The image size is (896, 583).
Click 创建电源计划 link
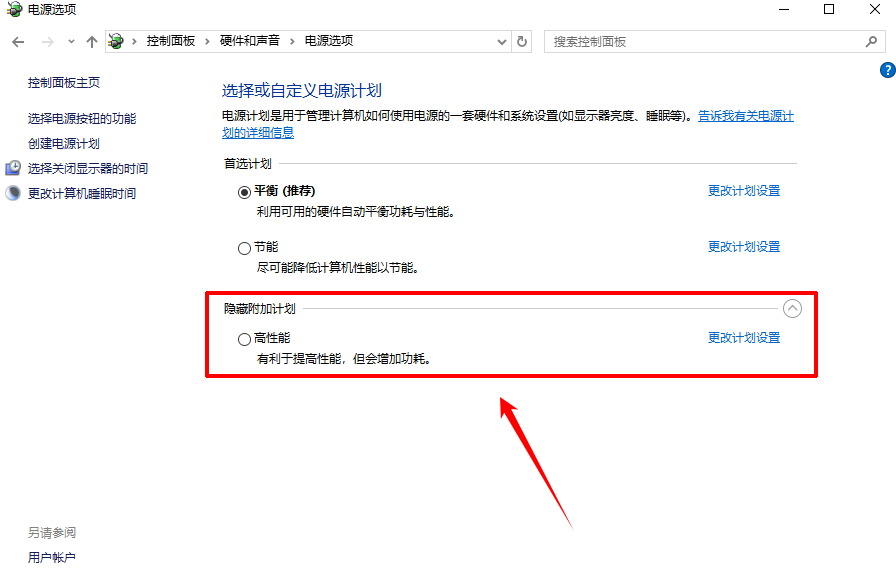point(64,143)
